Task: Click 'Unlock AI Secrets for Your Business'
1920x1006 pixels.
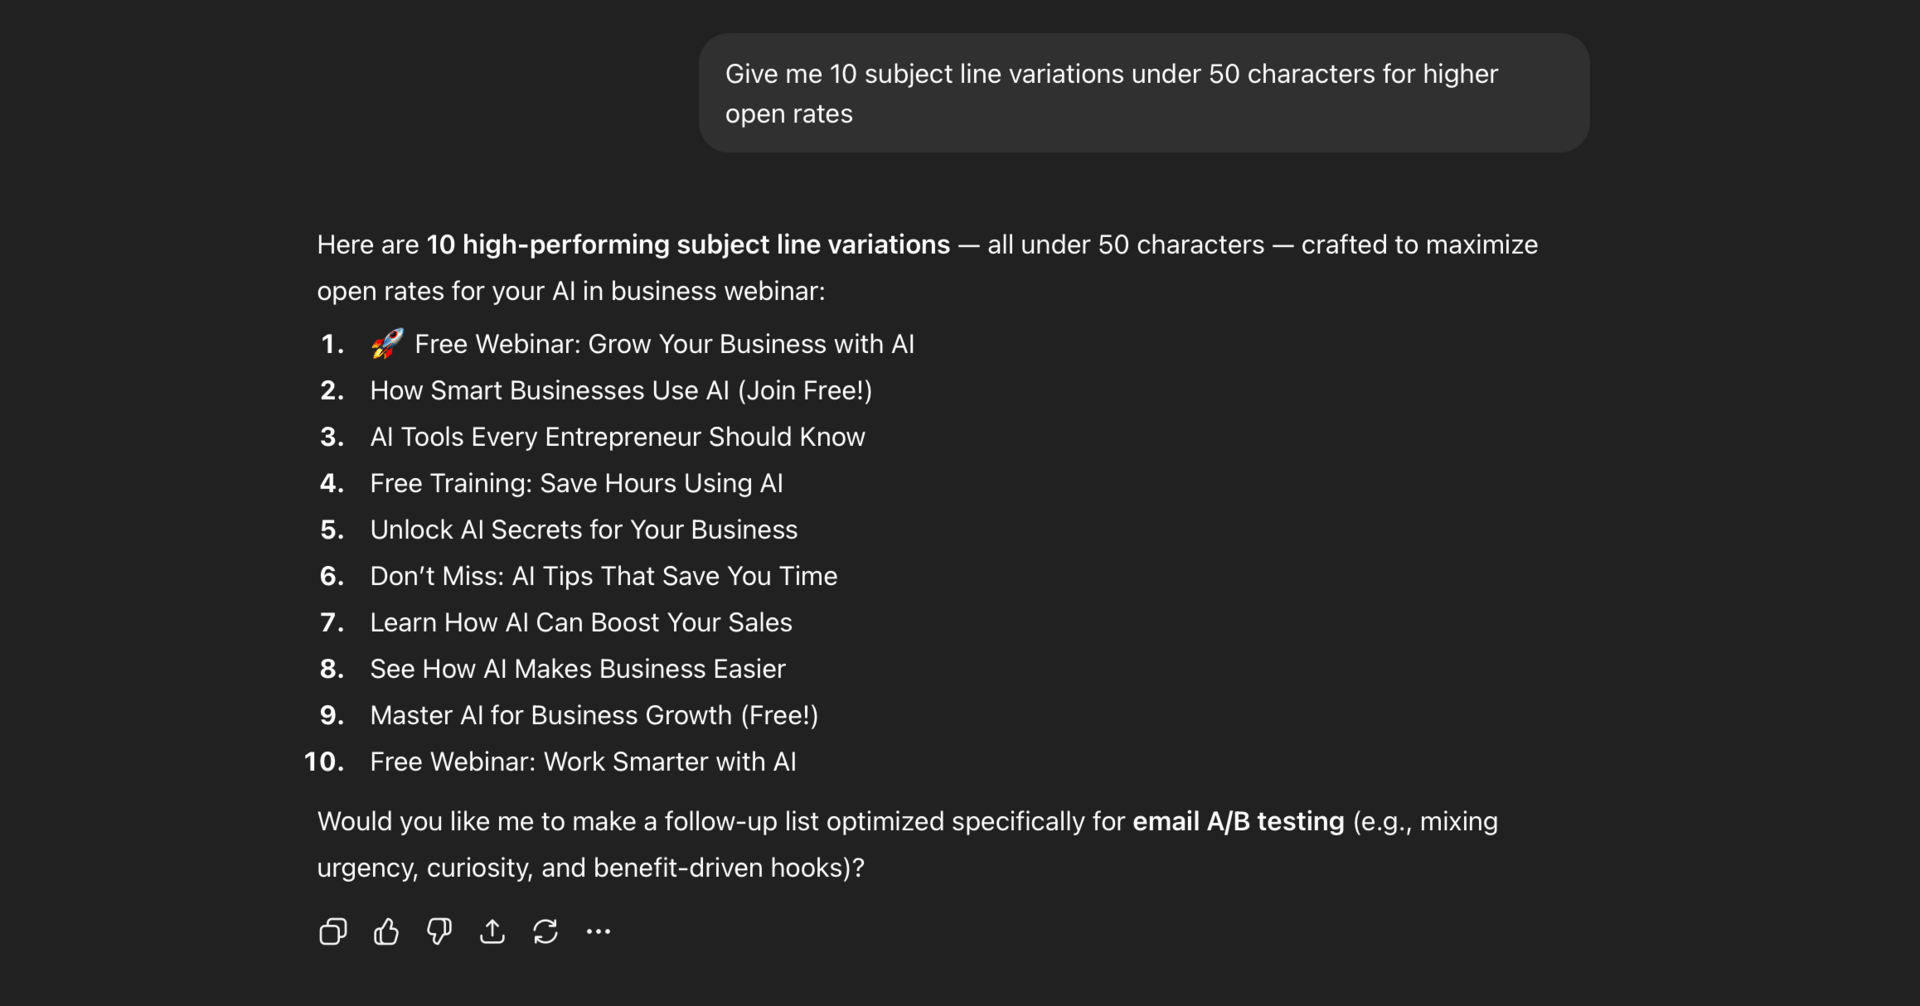Action: pos(583,529)
